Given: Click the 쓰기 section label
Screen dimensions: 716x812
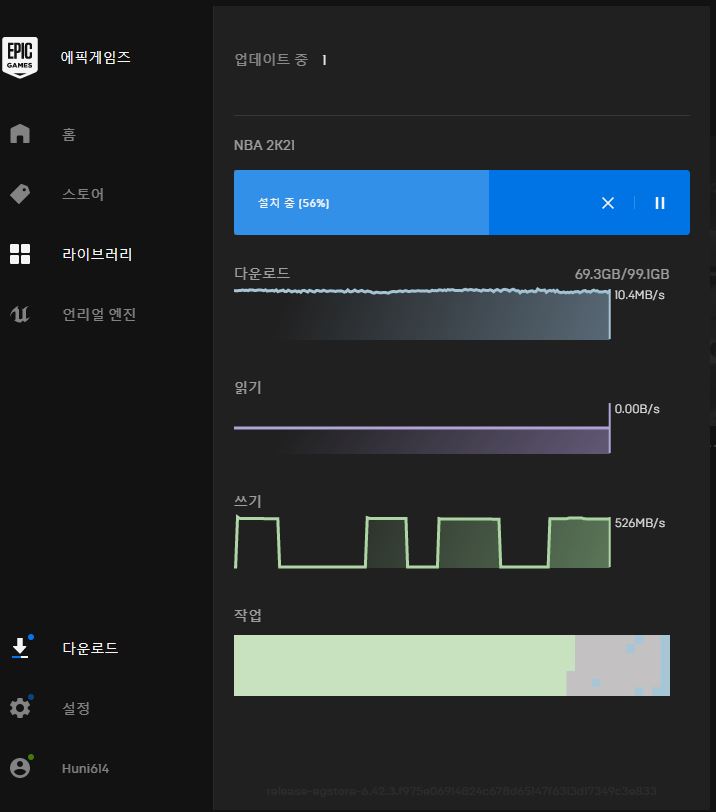Looking at the screenshot, I should [248, 501].
